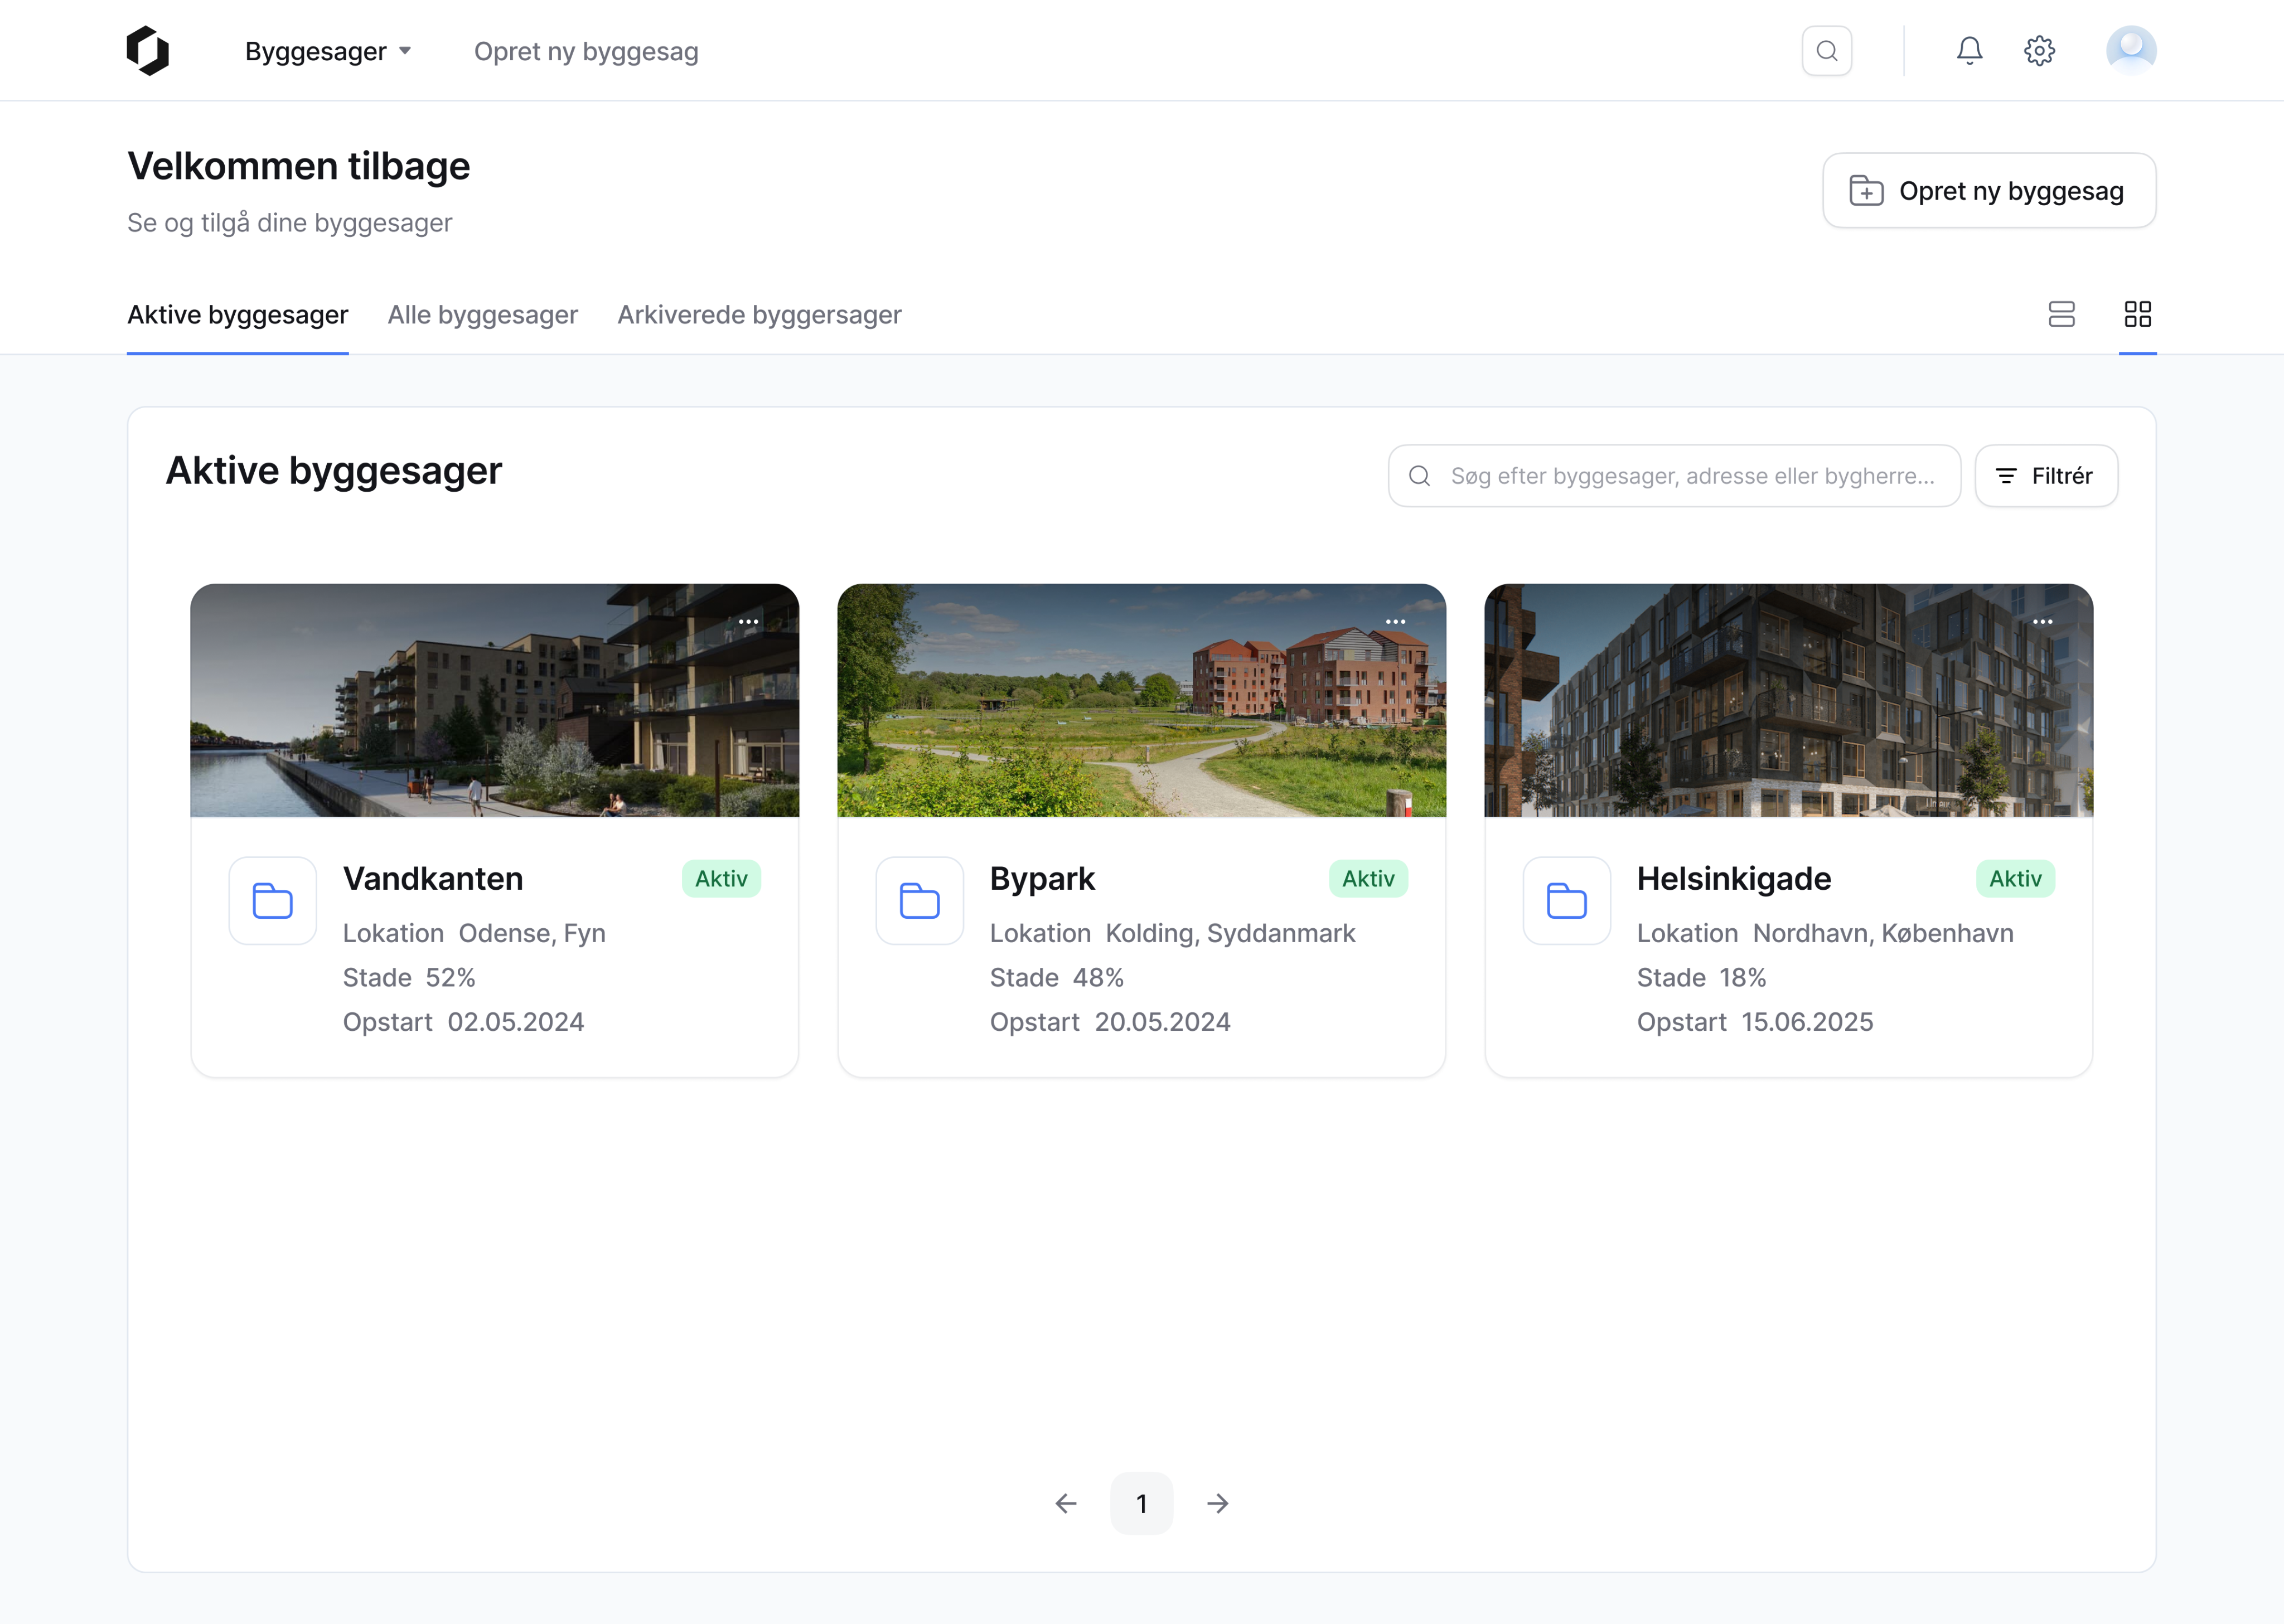This screenshot has height=1624, width=2284.
Task: Click the app logo in top-left
Action: pos(148,51)
